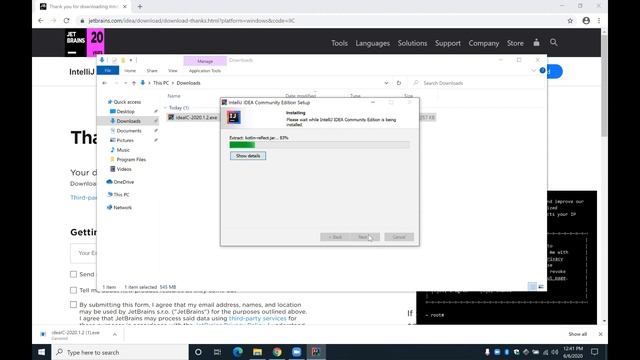Bookmark page with star icon

click(570, 20)
